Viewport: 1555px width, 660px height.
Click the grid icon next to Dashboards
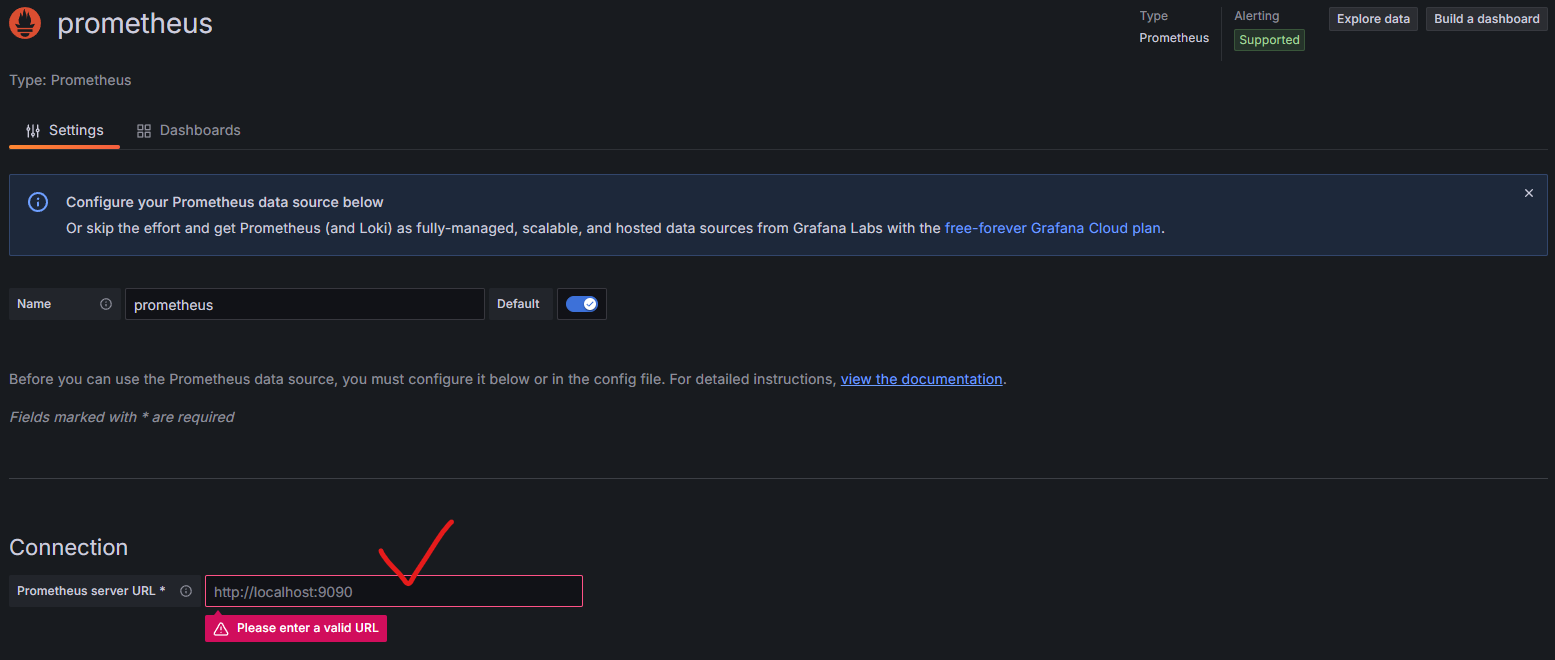pos(143,130)
